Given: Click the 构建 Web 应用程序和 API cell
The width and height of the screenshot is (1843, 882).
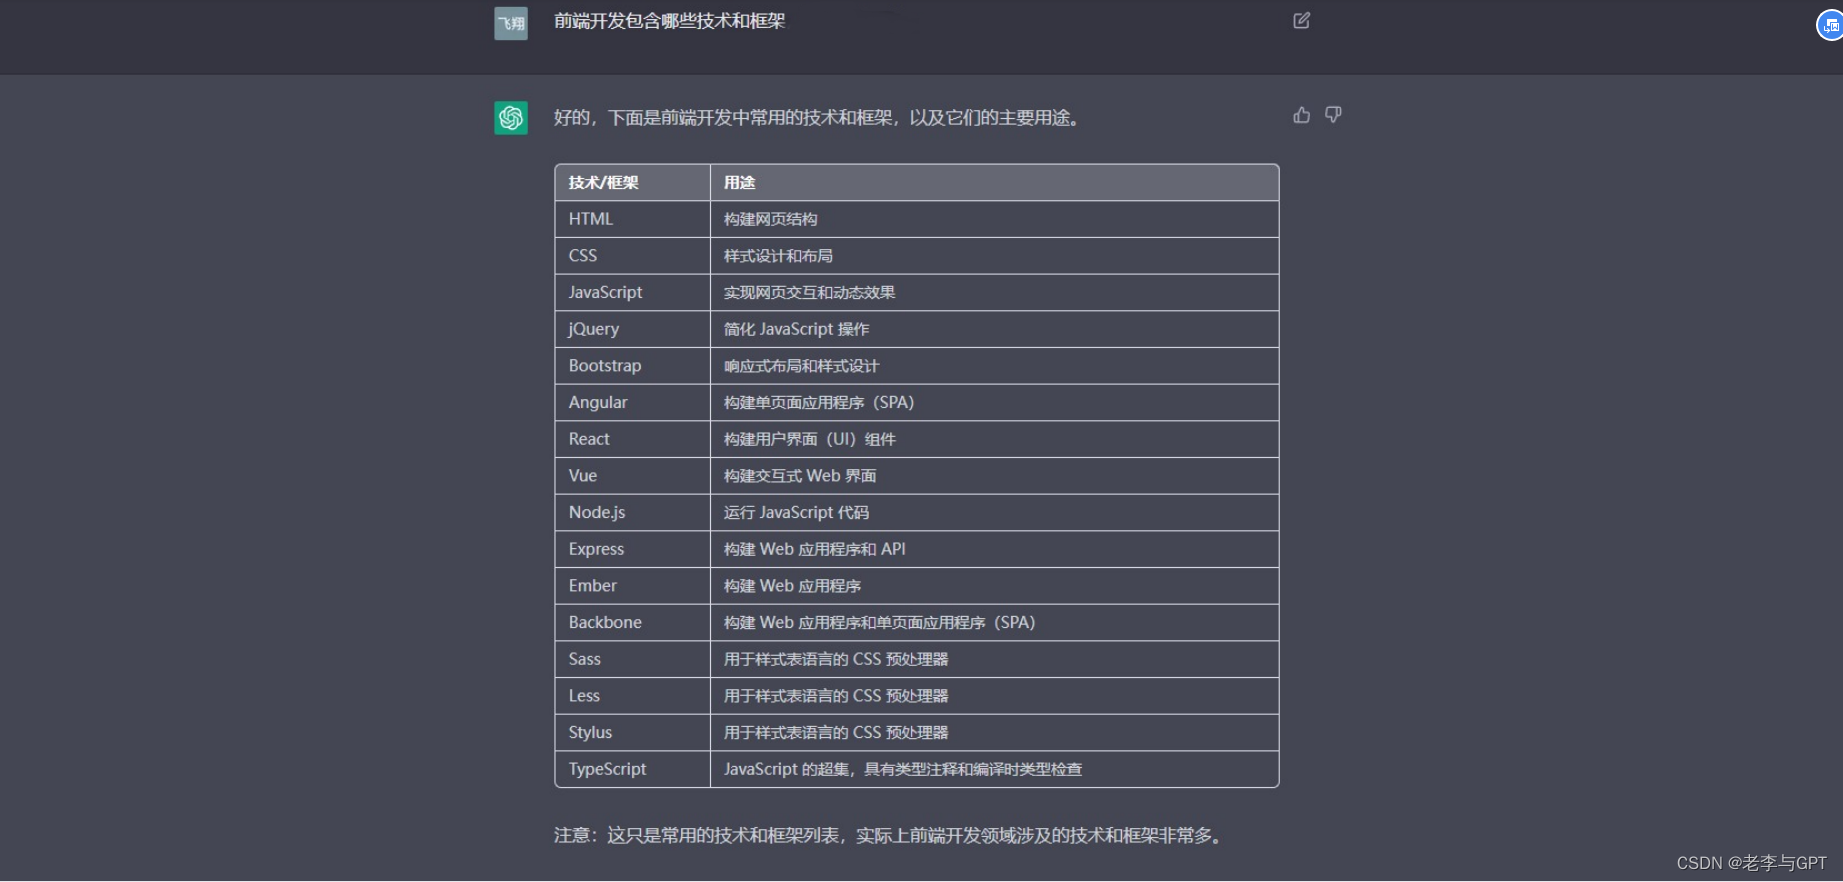Looking at the screenshot, I should click(x=995, y=549).
